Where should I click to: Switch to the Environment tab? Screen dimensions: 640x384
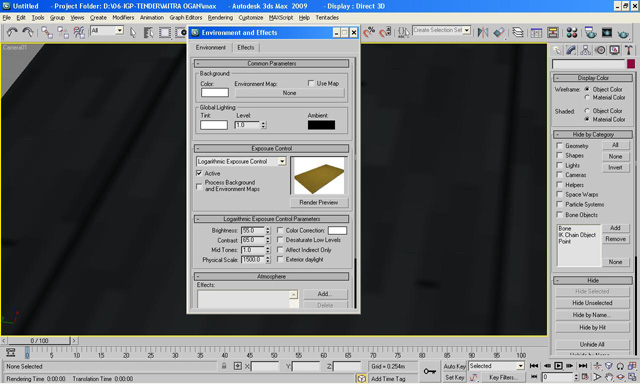[x=211, y=48]
